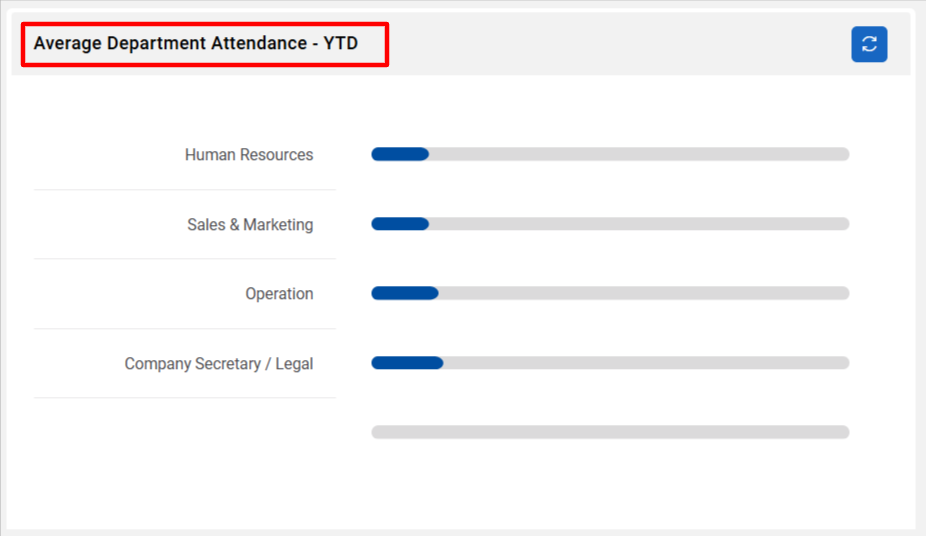
Task: Click the divider line under Human Resources
Action: [x=185, y=189]
